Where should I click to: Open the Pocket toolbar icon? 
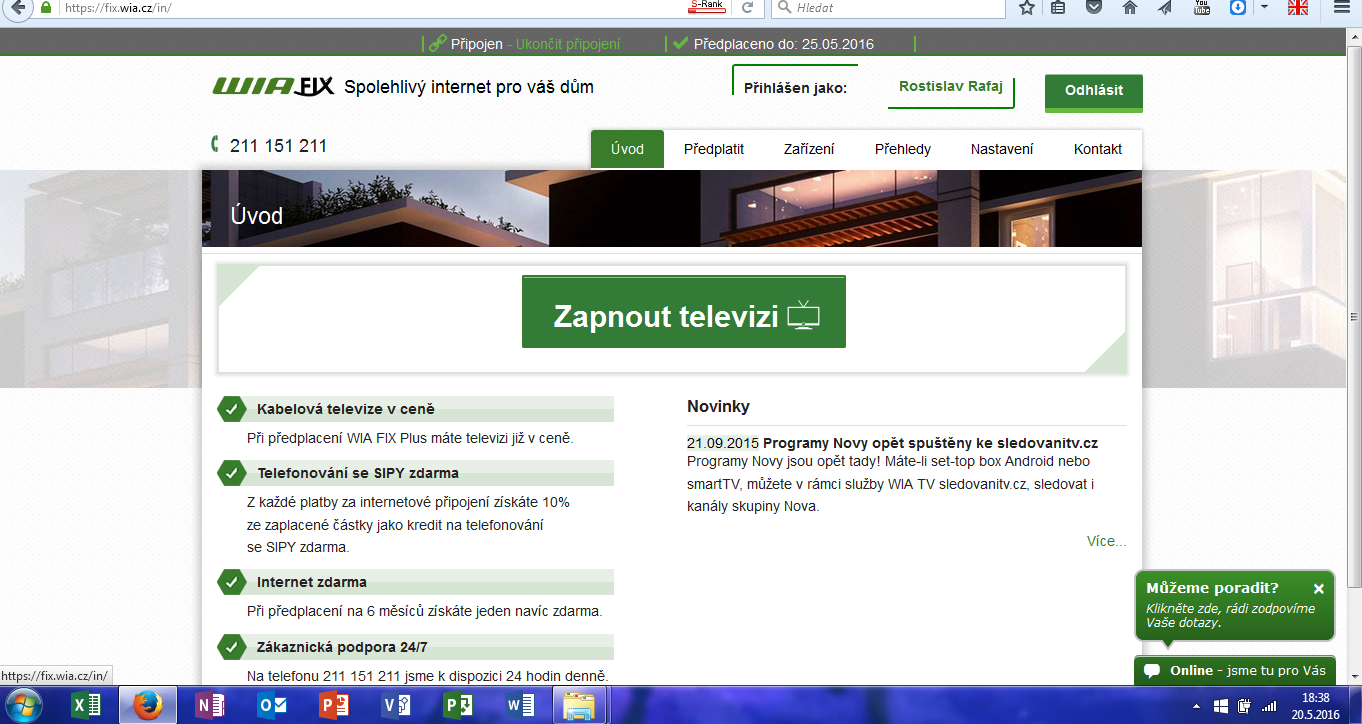[x=1094, y=8]
